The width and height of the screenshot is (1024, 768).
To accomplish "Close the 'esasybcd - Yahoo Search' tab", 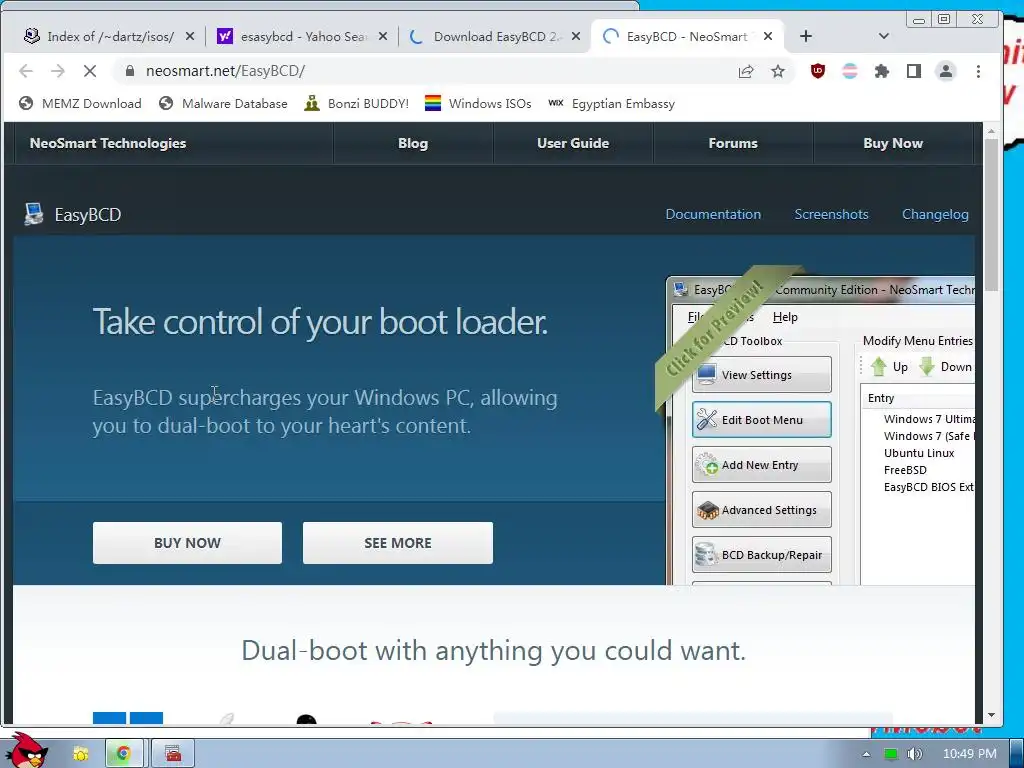I will tap(383, 36).
